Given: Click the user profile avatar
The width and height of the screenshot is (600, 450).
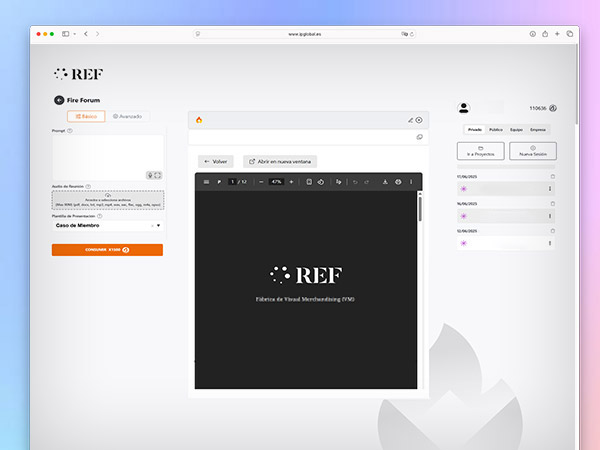Looking at the screenshot, I should coord(464,108).
